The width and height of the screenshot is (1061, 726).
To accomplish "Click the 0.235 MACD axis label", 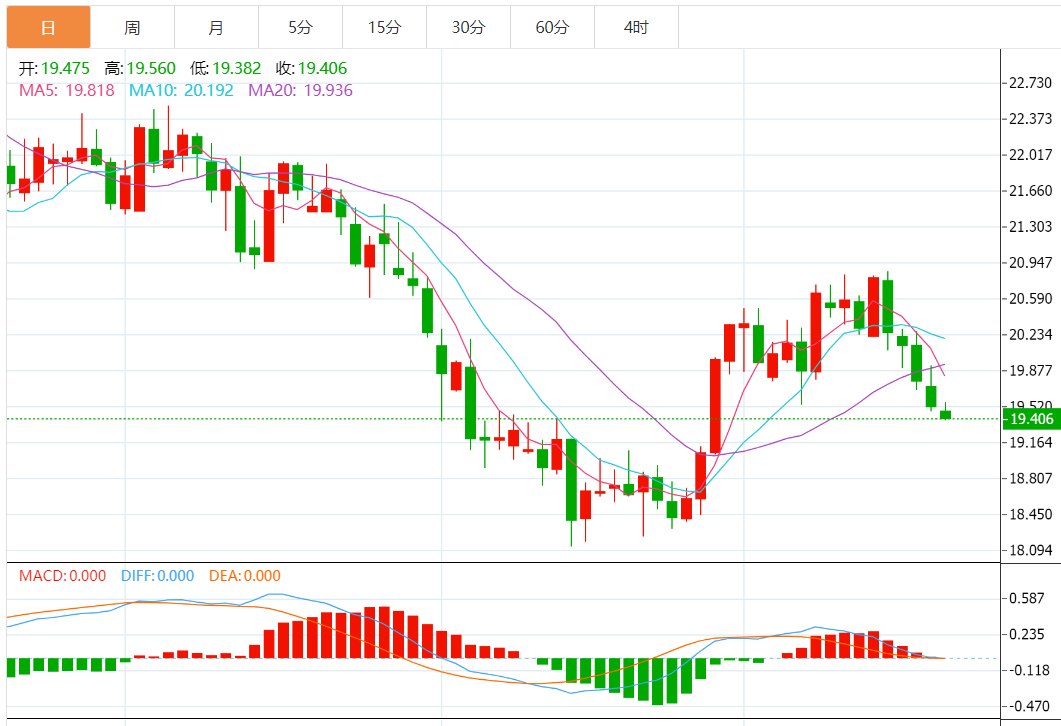I will [x=1027, y=634].
